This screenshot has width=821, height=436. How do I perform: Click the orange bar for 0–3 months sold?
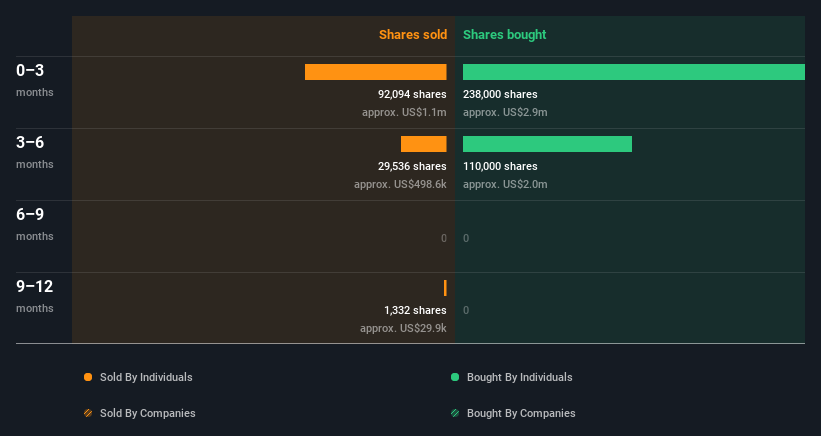[375, 72]
